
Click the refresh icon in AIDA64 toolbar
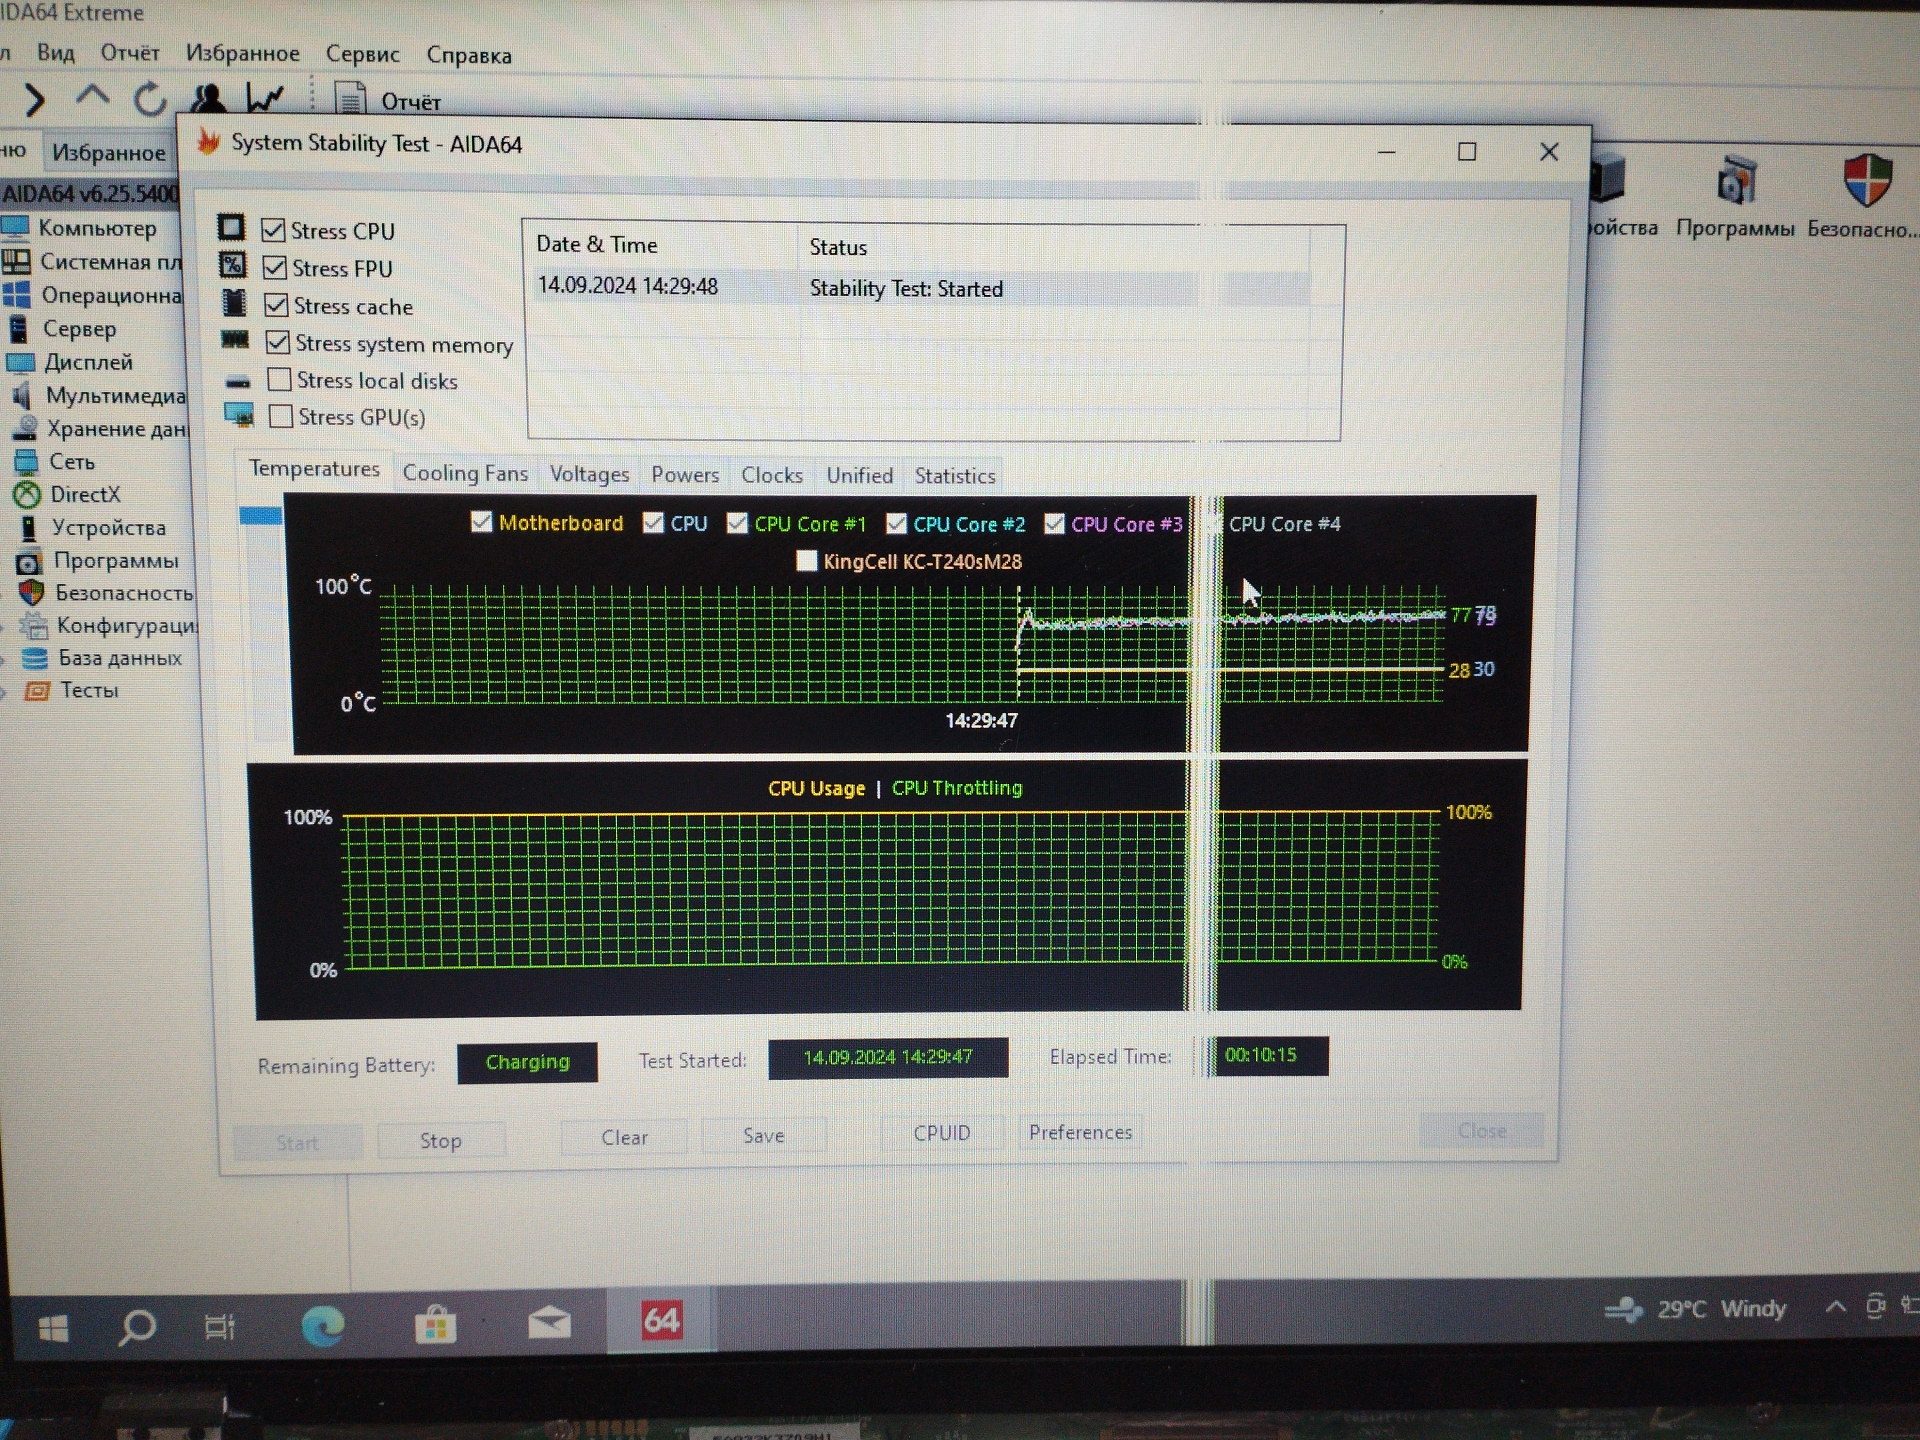click(150, 99)
